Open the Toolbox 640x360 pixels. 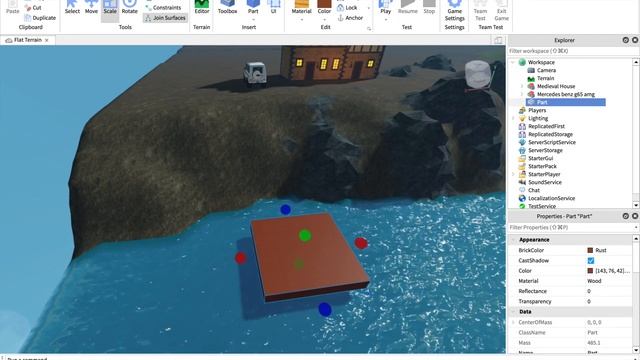(227, 7)
